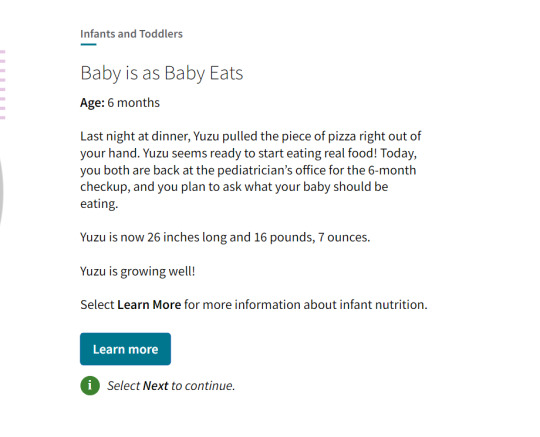Viewport: 540px width, 437px height.
Task: Click the Select Next to continue hint text
Action: pos(171,386)
